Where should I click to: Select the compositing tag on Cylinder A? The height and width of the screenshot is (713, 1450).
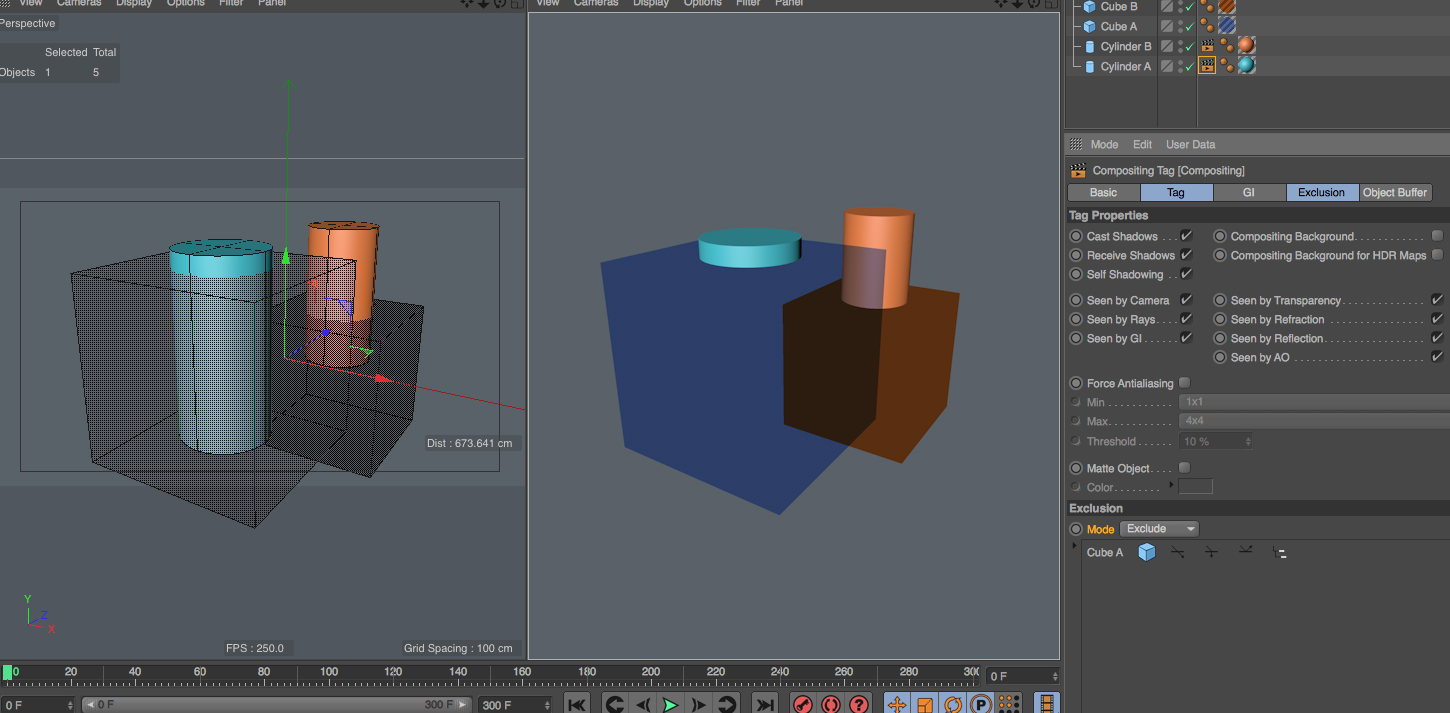(1207, 66)
